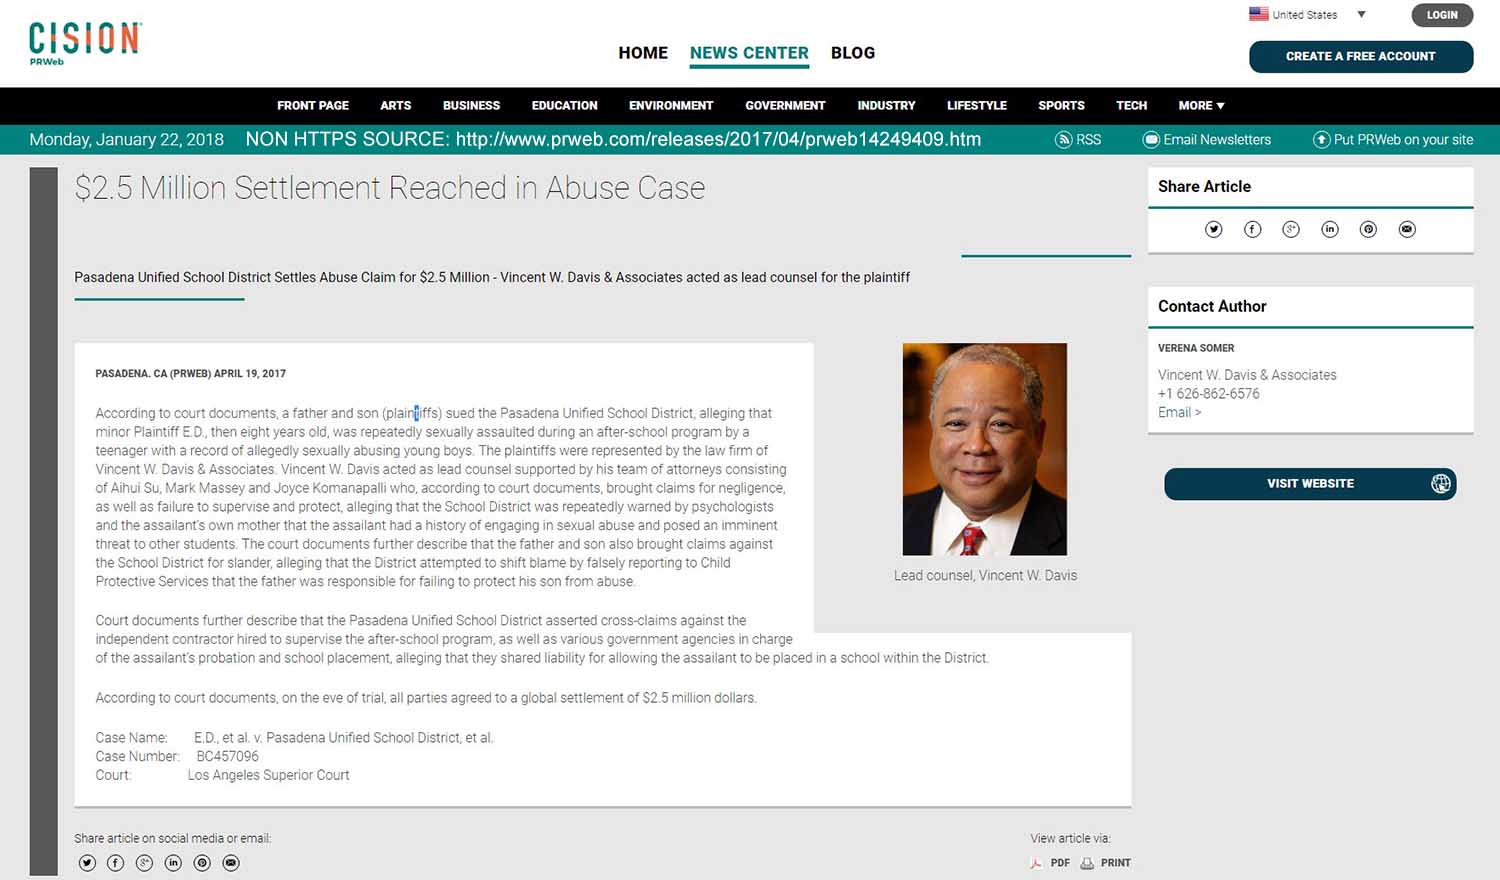Viewport: 1500px width, 880px height.
Task: Click Put PRWeb on your site
Action: (1393, 140)
